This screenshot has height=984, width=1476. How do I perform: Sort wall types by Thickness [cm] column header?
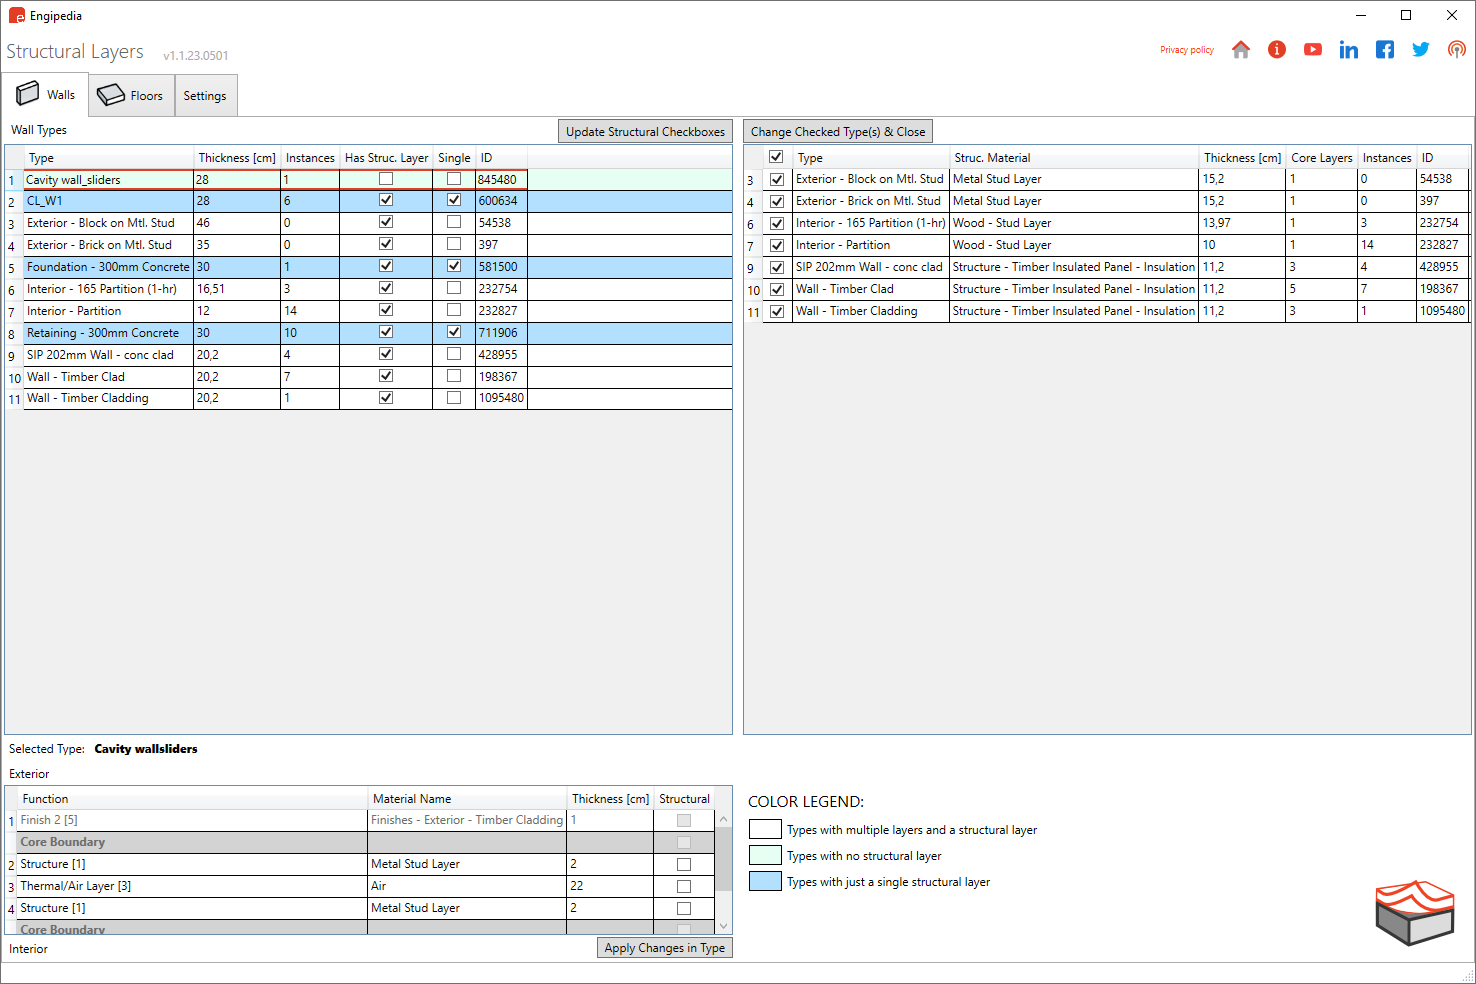click(x=237, y=158)
